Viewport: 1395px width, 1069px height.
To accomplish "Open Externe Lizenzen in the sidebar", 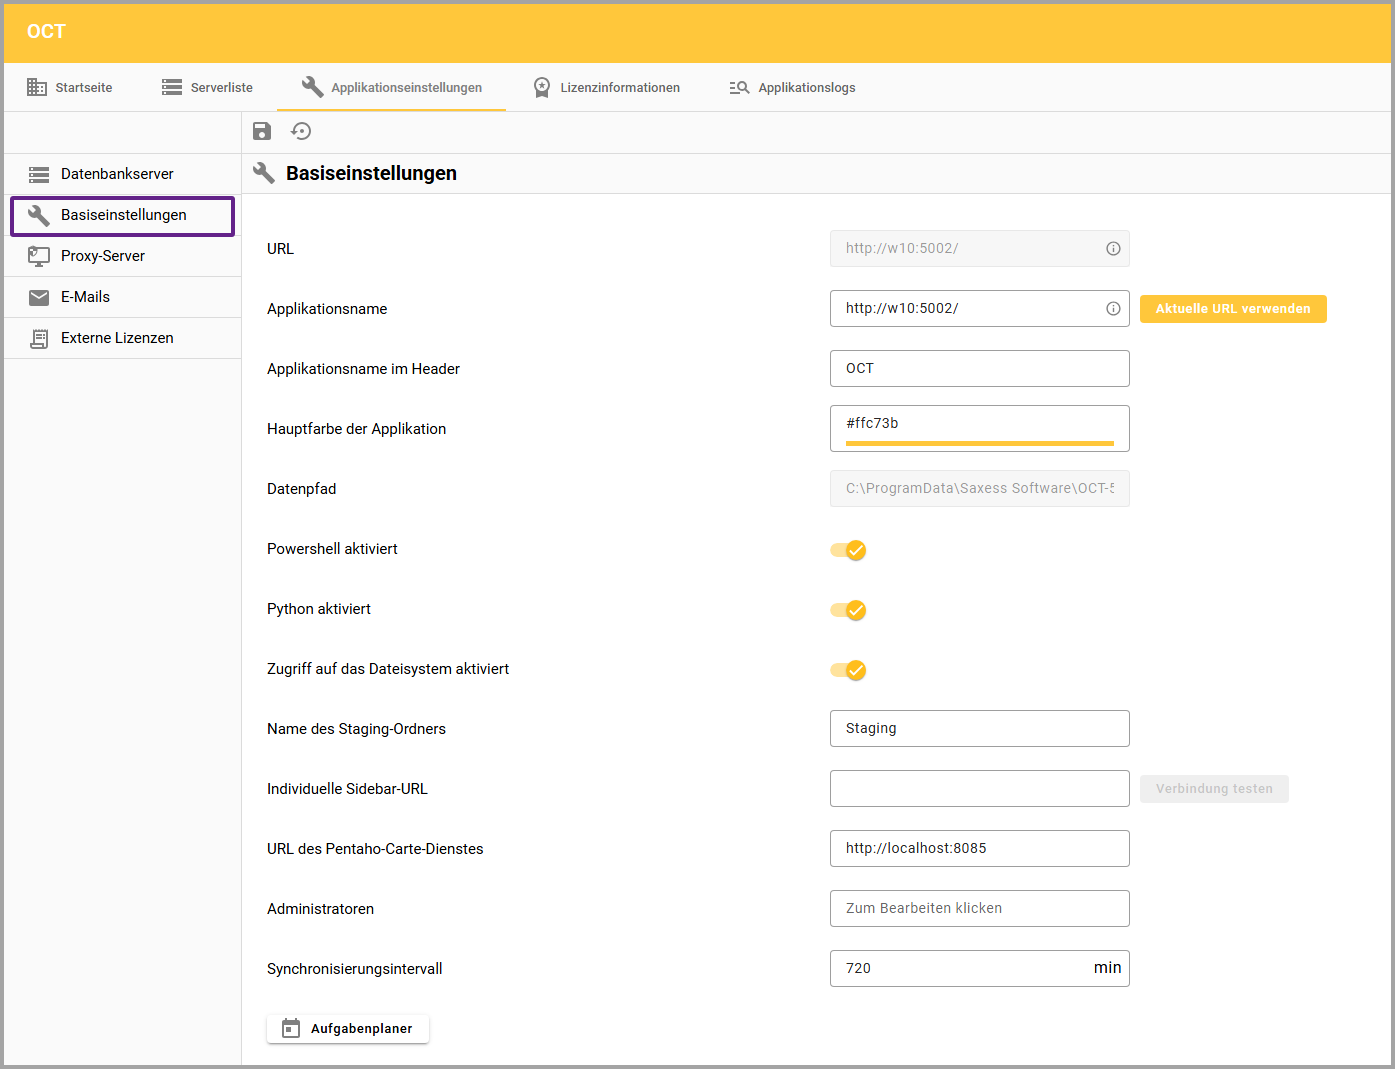I will (117, 338).
